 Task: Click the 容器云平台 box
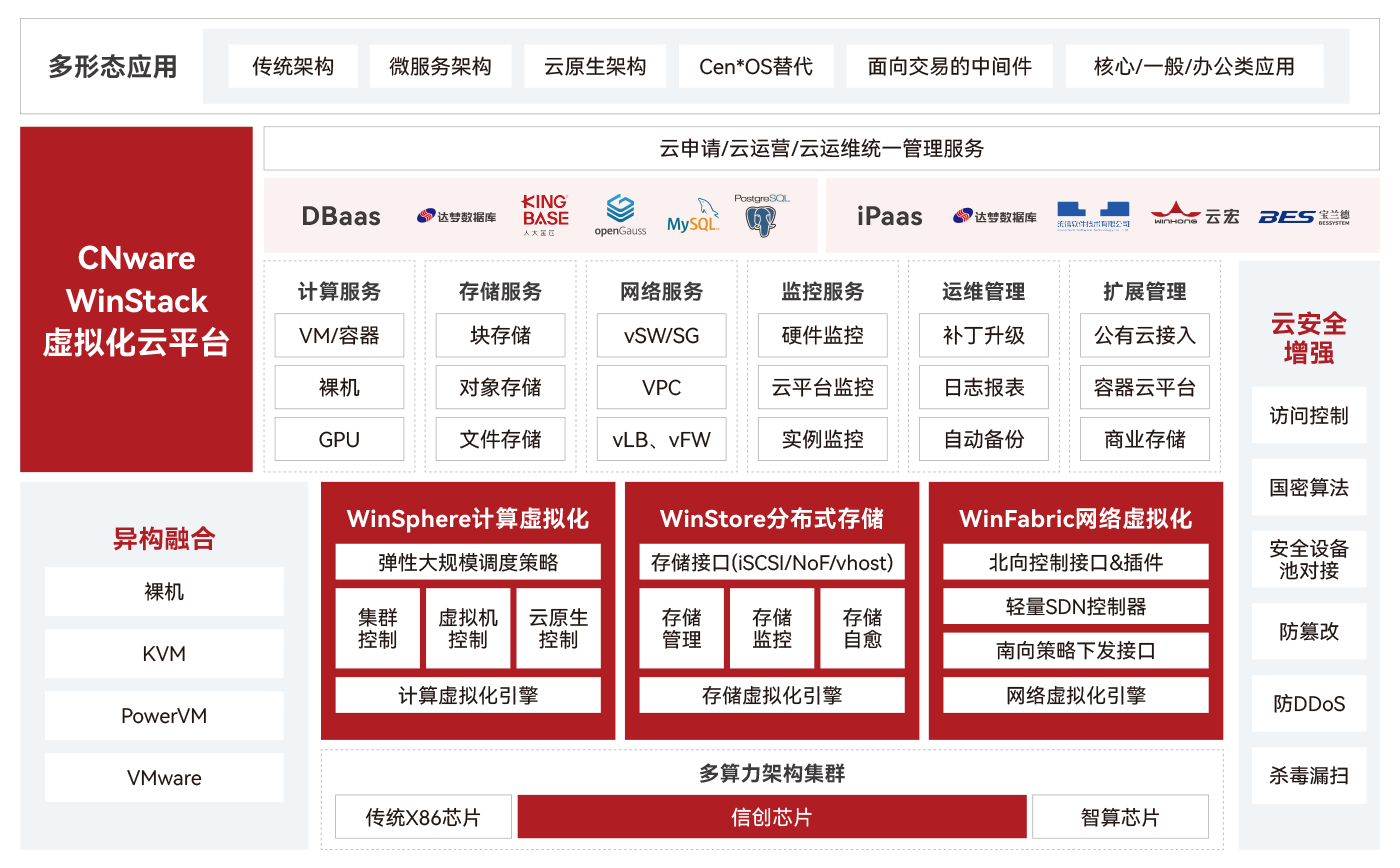(1145, 387)
